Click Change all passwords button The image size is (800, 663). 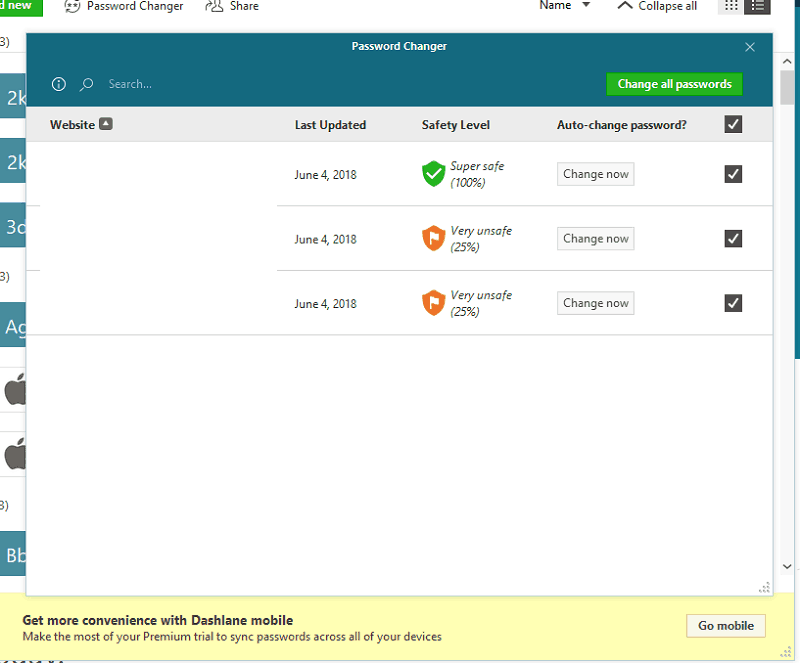coord(674,84)
